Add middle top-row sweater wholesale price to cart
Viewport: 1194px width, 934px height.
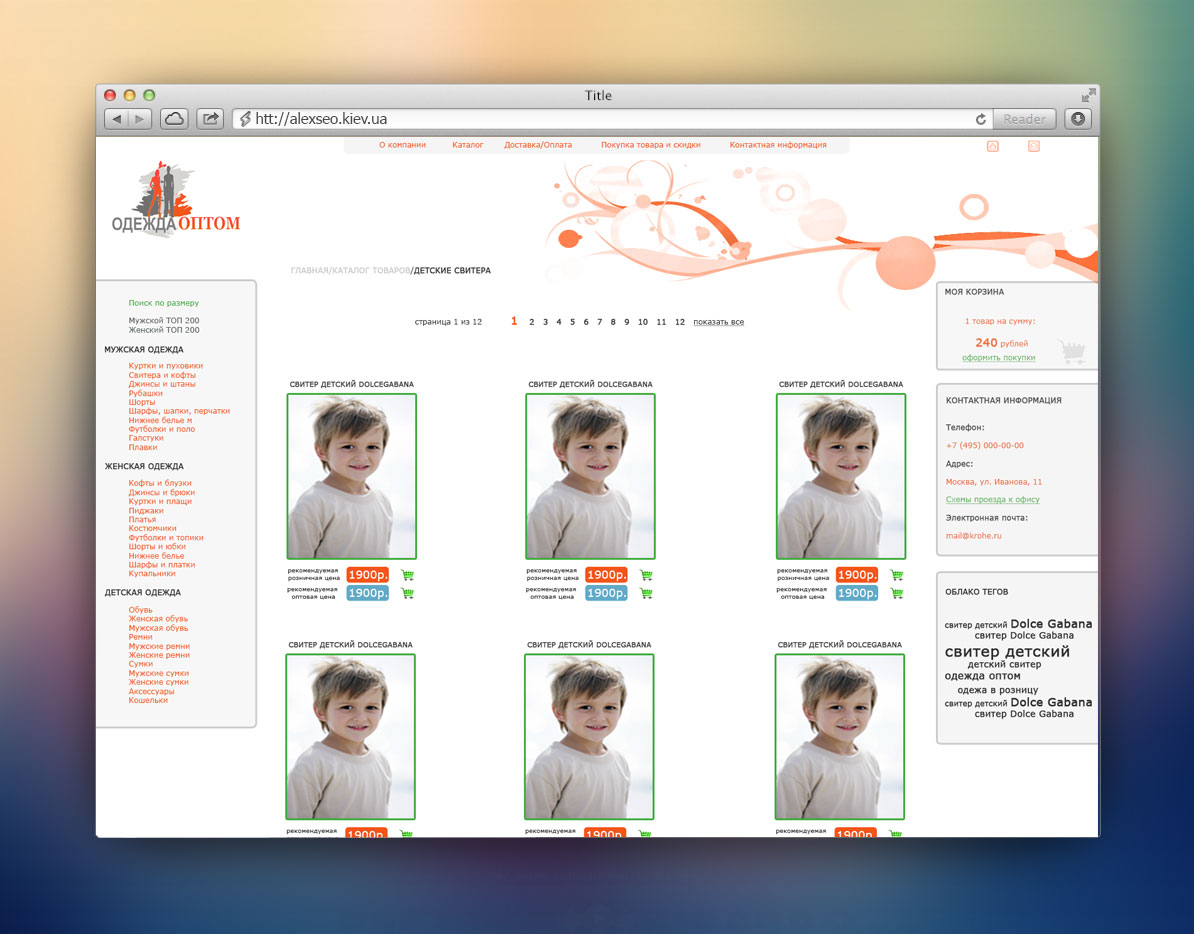(646, 593)
